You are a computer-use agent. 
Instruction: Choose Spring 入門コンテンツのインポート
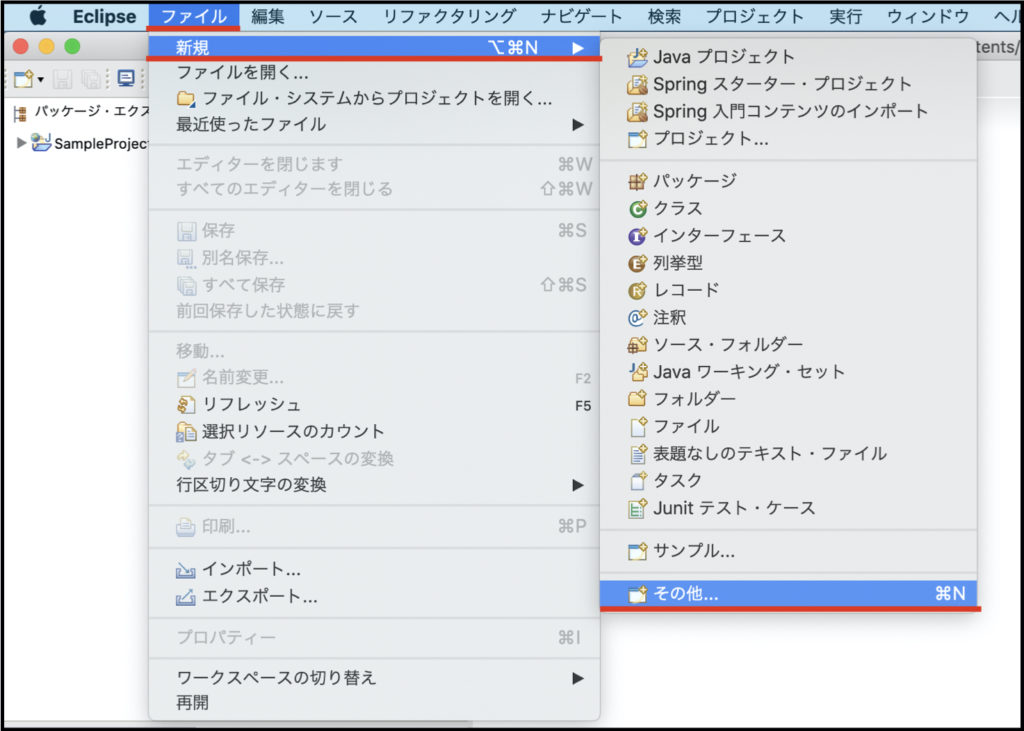[788, 111]
